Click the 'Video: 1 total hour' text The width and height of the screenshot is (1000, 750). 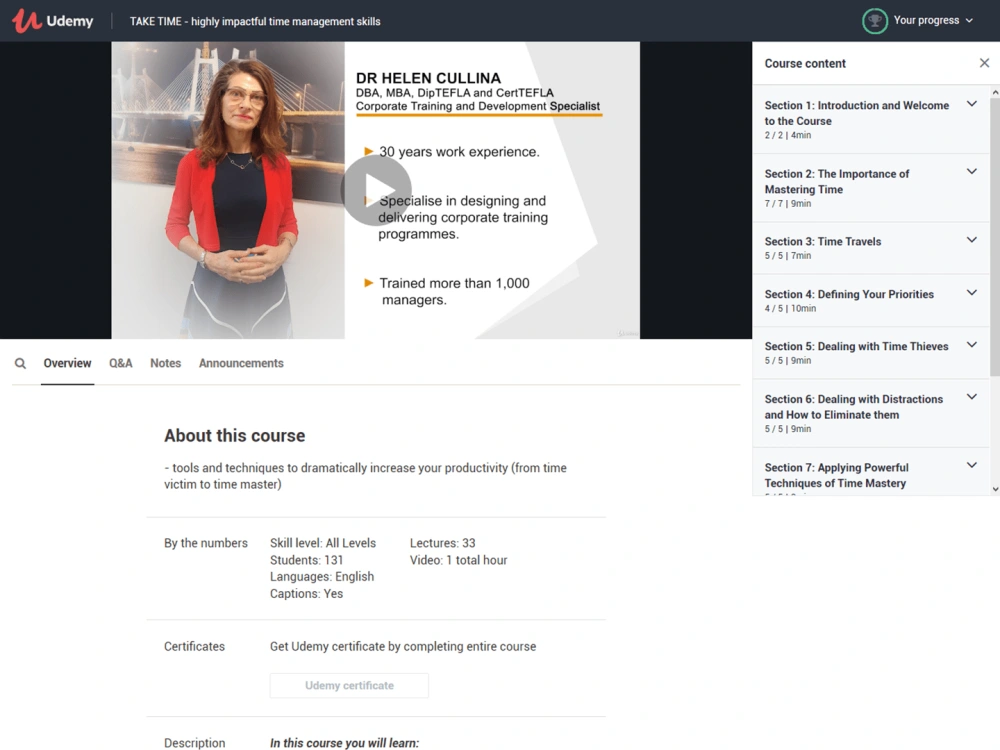coord(458,560)
